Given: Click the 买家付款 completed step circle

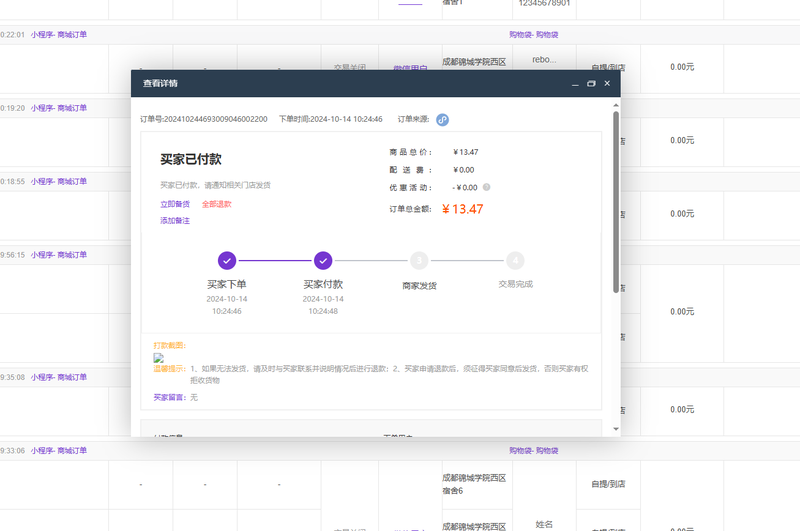Looking at the screenshot, I should tap(323, 261).
